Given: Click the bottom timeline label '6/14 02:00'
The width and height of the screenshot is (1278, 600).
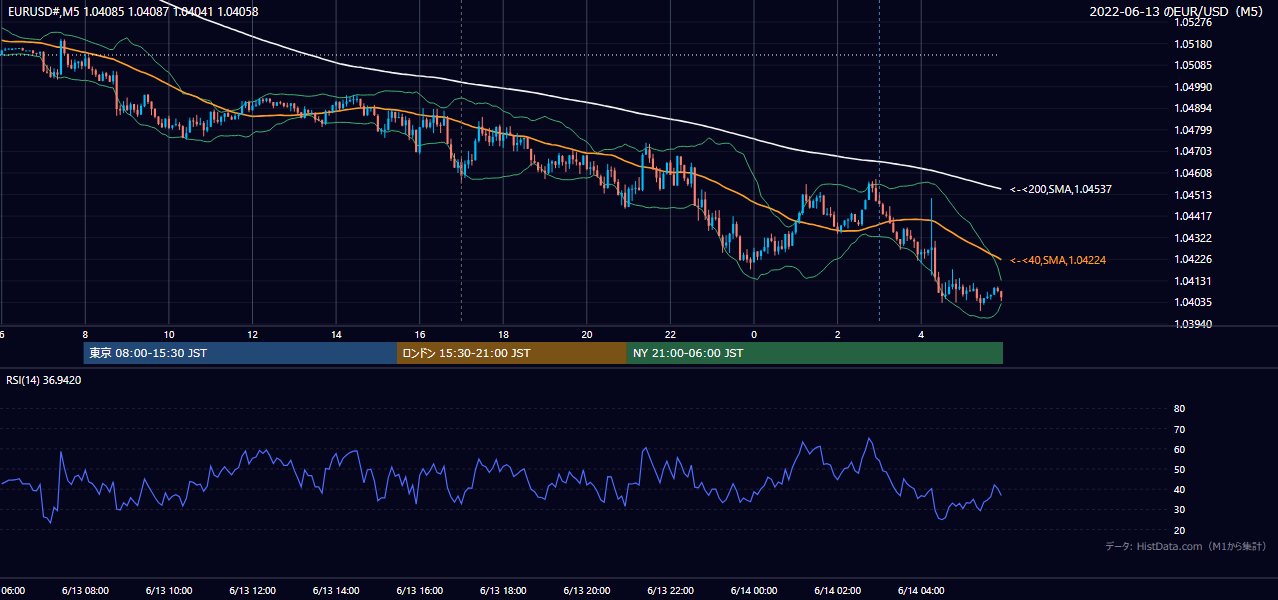Looking at the screenshot, I should point(837,590).
